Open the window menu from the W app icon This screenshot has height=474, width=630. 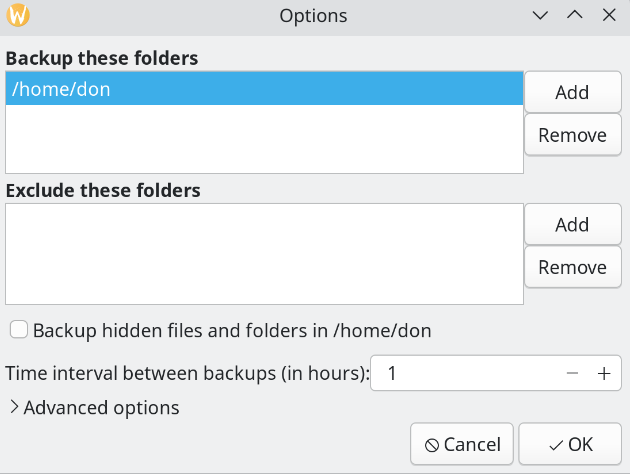pos(18,15)
